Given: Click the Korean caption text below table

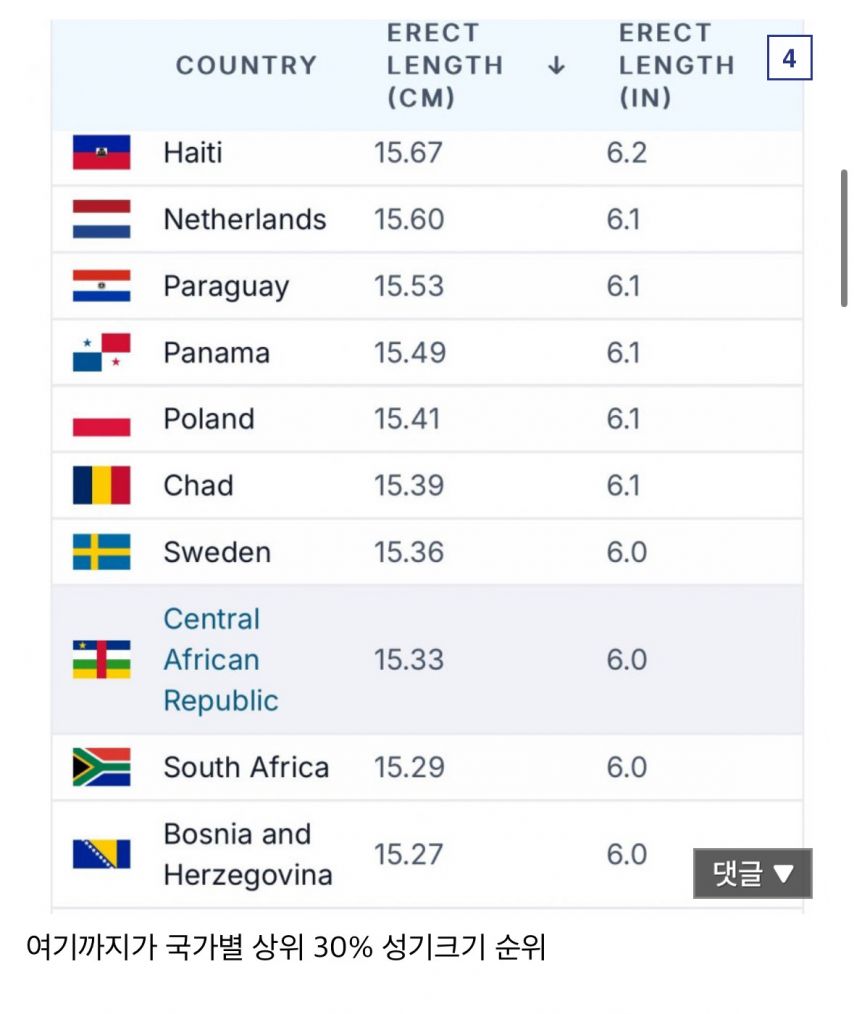Looking at the screenshot, I should pos(285,947).
